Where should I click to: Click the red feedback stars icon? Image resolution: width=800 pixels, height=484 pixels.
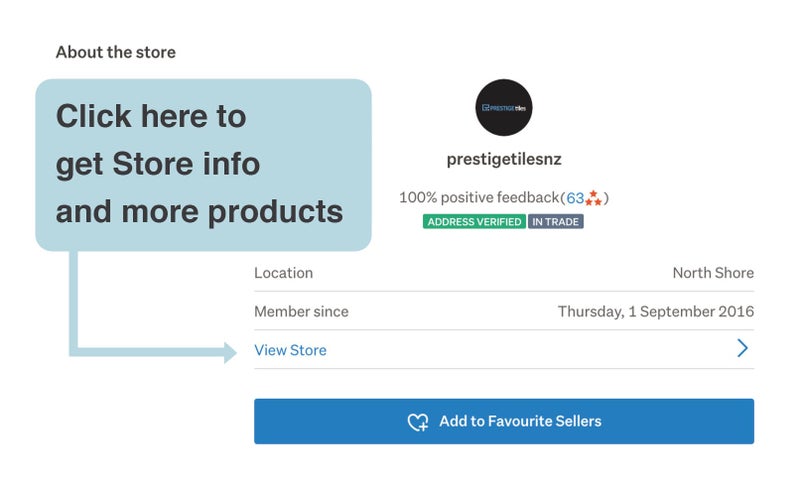coord(593,198)
